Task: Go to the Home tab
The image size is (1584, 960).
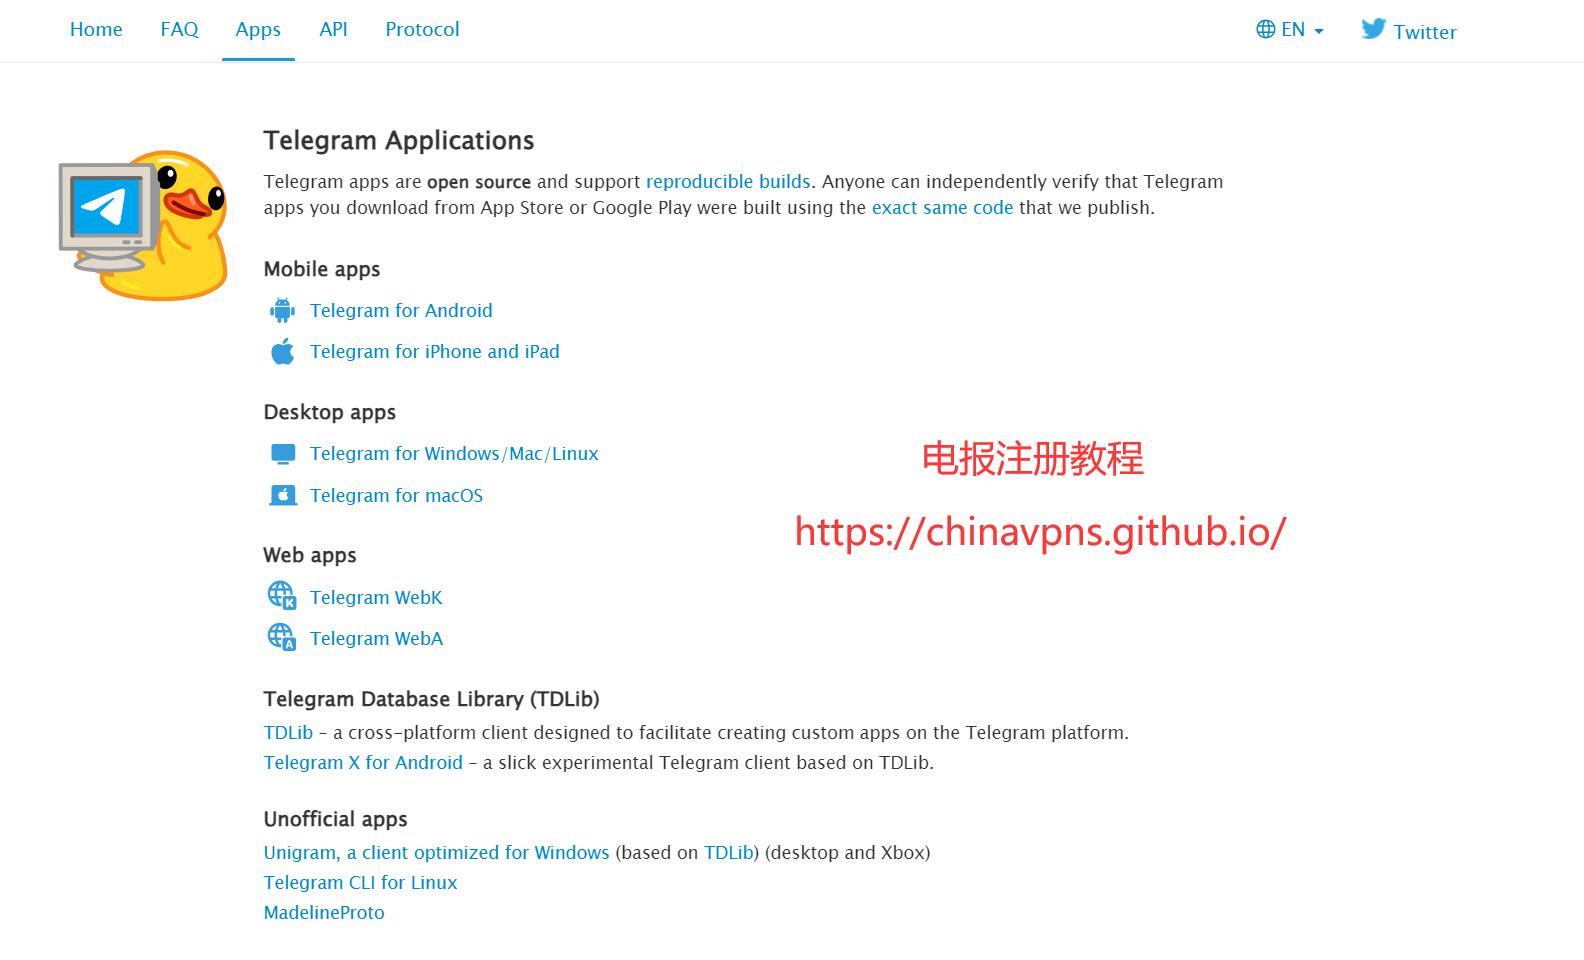Action: pyautogui.click(x=96, y=30)
